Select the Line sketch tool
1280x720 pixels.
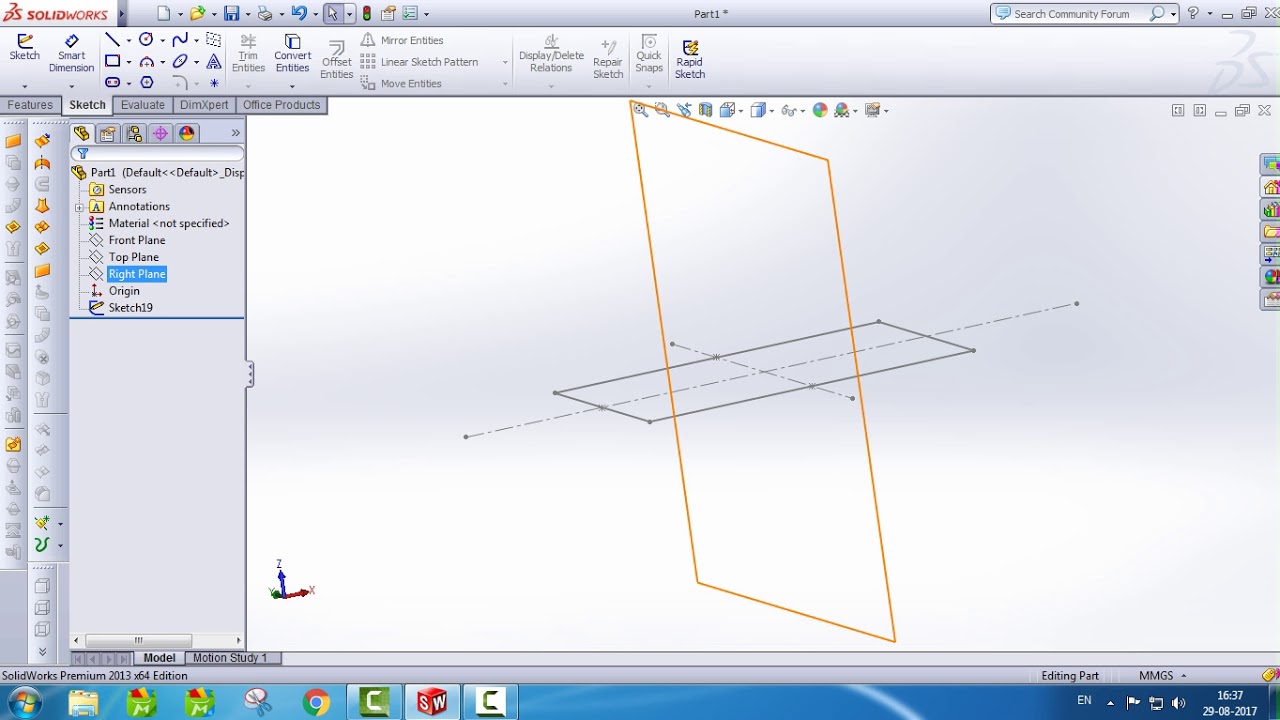(x=112, y=39)
